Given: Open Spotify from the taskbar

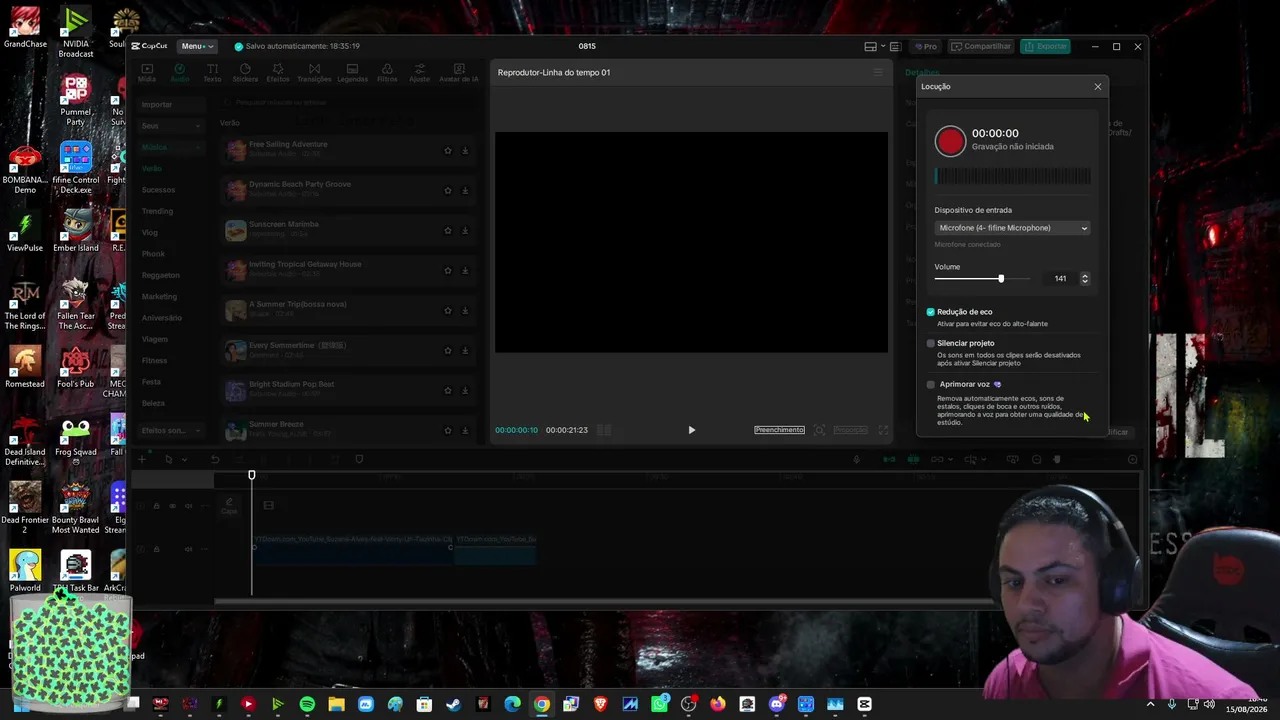Looking at the screenshot, I should pos(307,704).
